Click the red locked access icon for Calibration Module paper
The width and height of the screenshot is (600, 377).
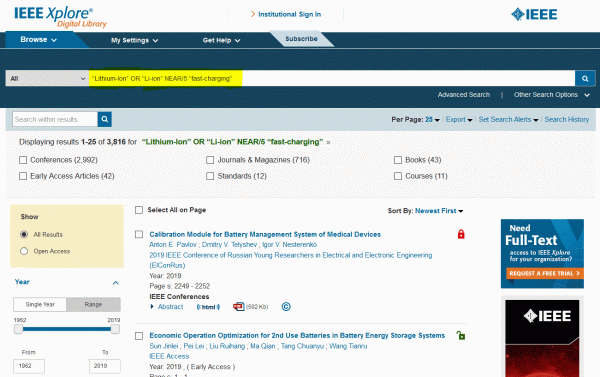[461, 234]
